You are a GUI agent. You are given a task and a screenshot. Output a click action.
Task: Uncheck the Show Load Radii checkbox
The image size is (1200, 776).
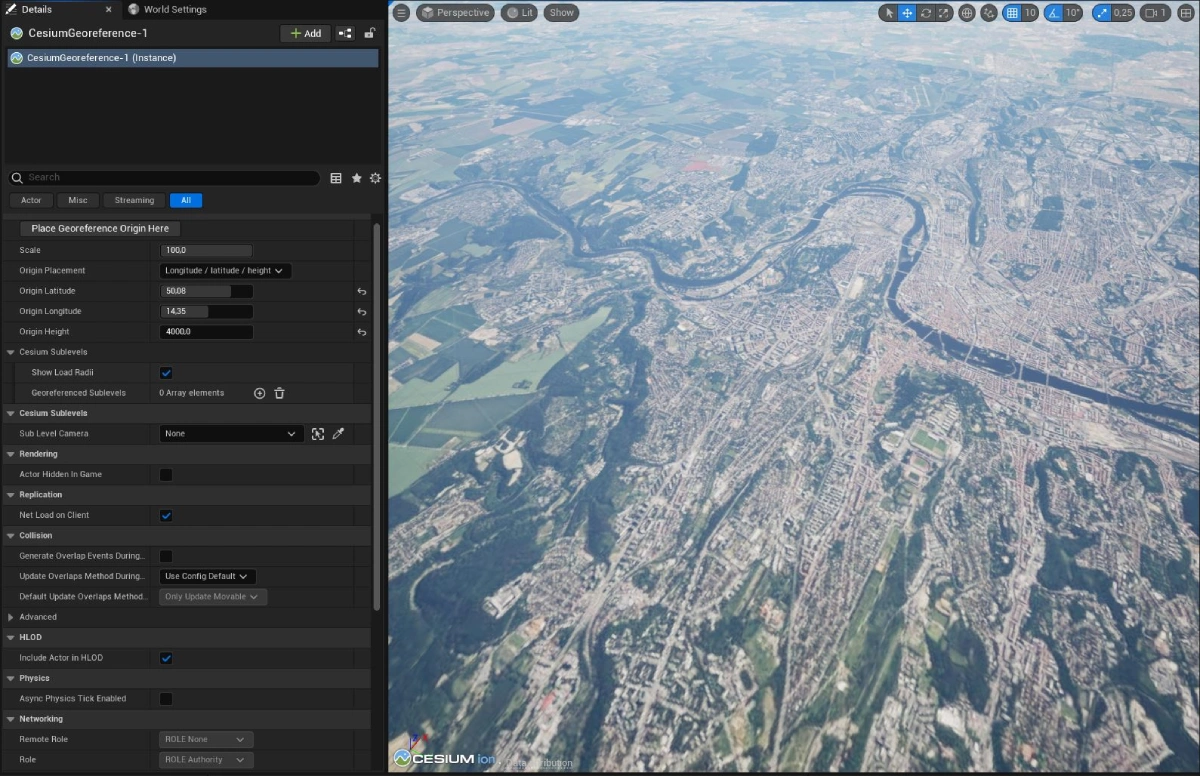pyautogui.click(x=166, y=373)
